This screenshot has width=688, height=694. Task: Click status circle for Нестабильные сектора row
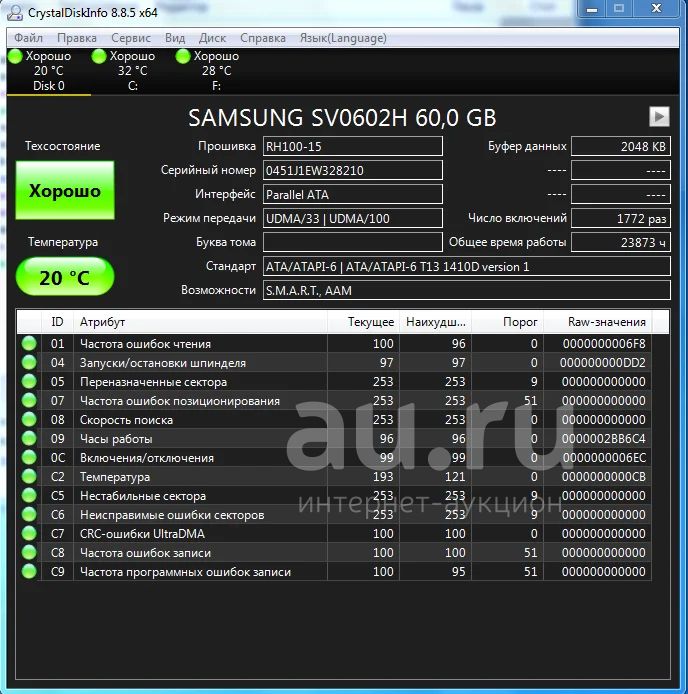point(29,496)
